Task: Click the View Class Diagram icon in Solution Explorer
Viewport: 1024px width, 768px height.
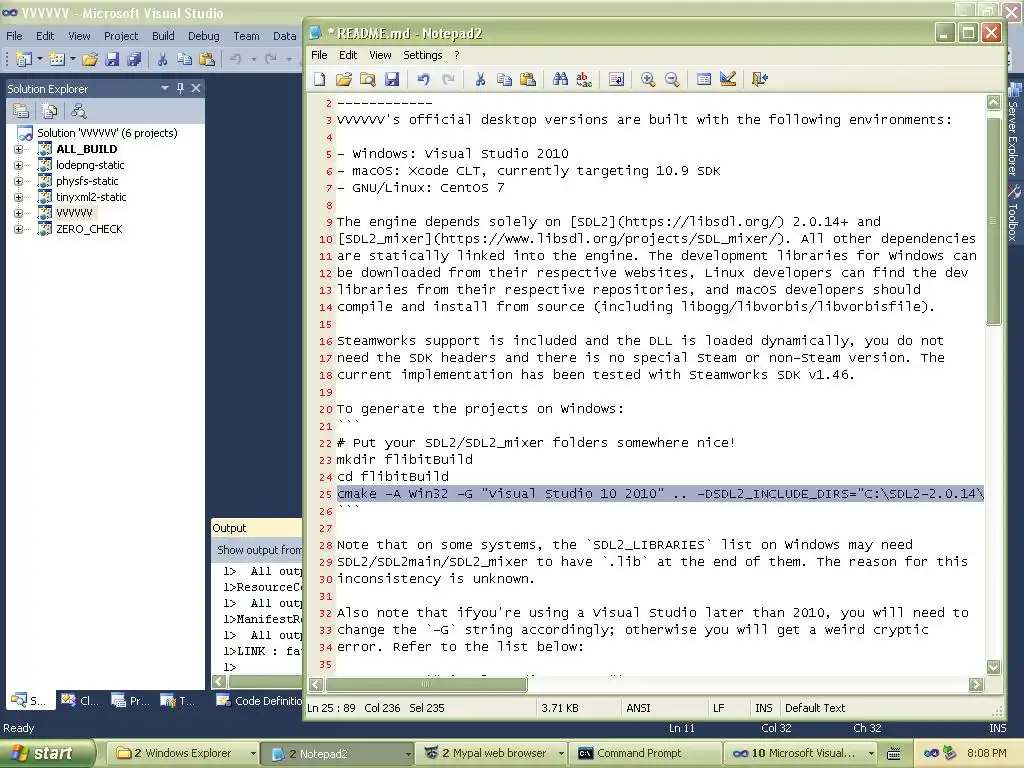Action: tap(78, 111)
